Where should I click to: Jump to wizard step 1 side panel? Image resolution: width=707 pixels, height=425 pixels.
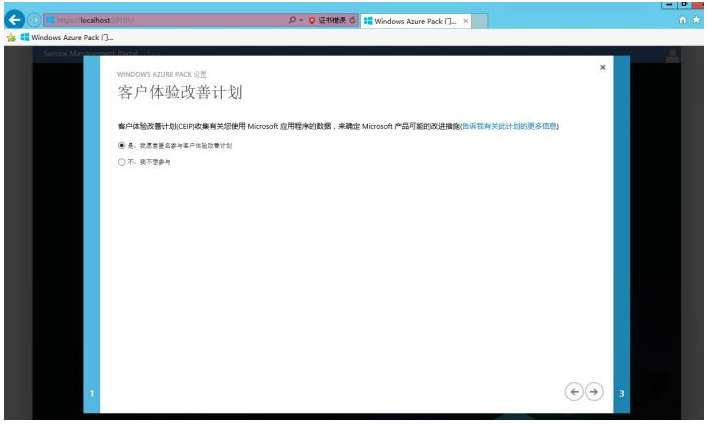pyautogui.click(x=92, y=234)
